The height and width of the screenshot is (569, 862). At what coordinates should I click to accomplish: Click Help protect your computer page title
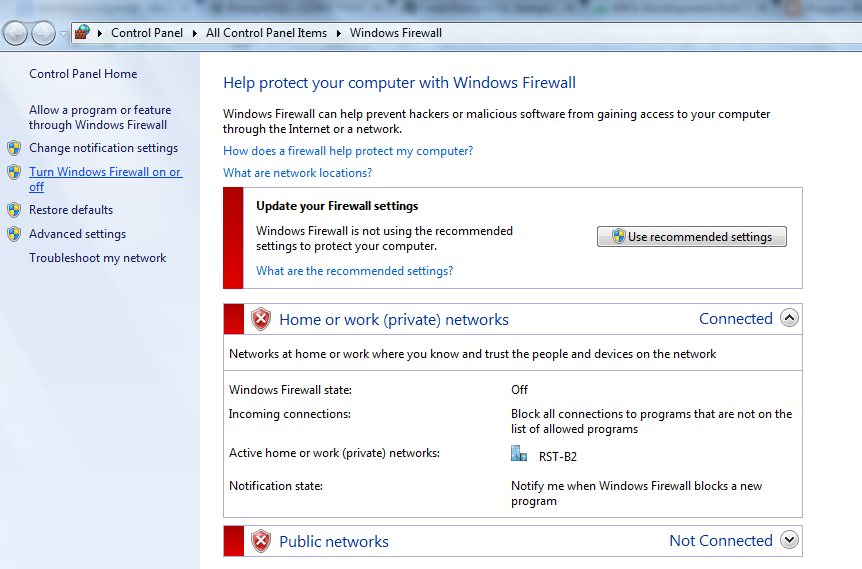399,82
